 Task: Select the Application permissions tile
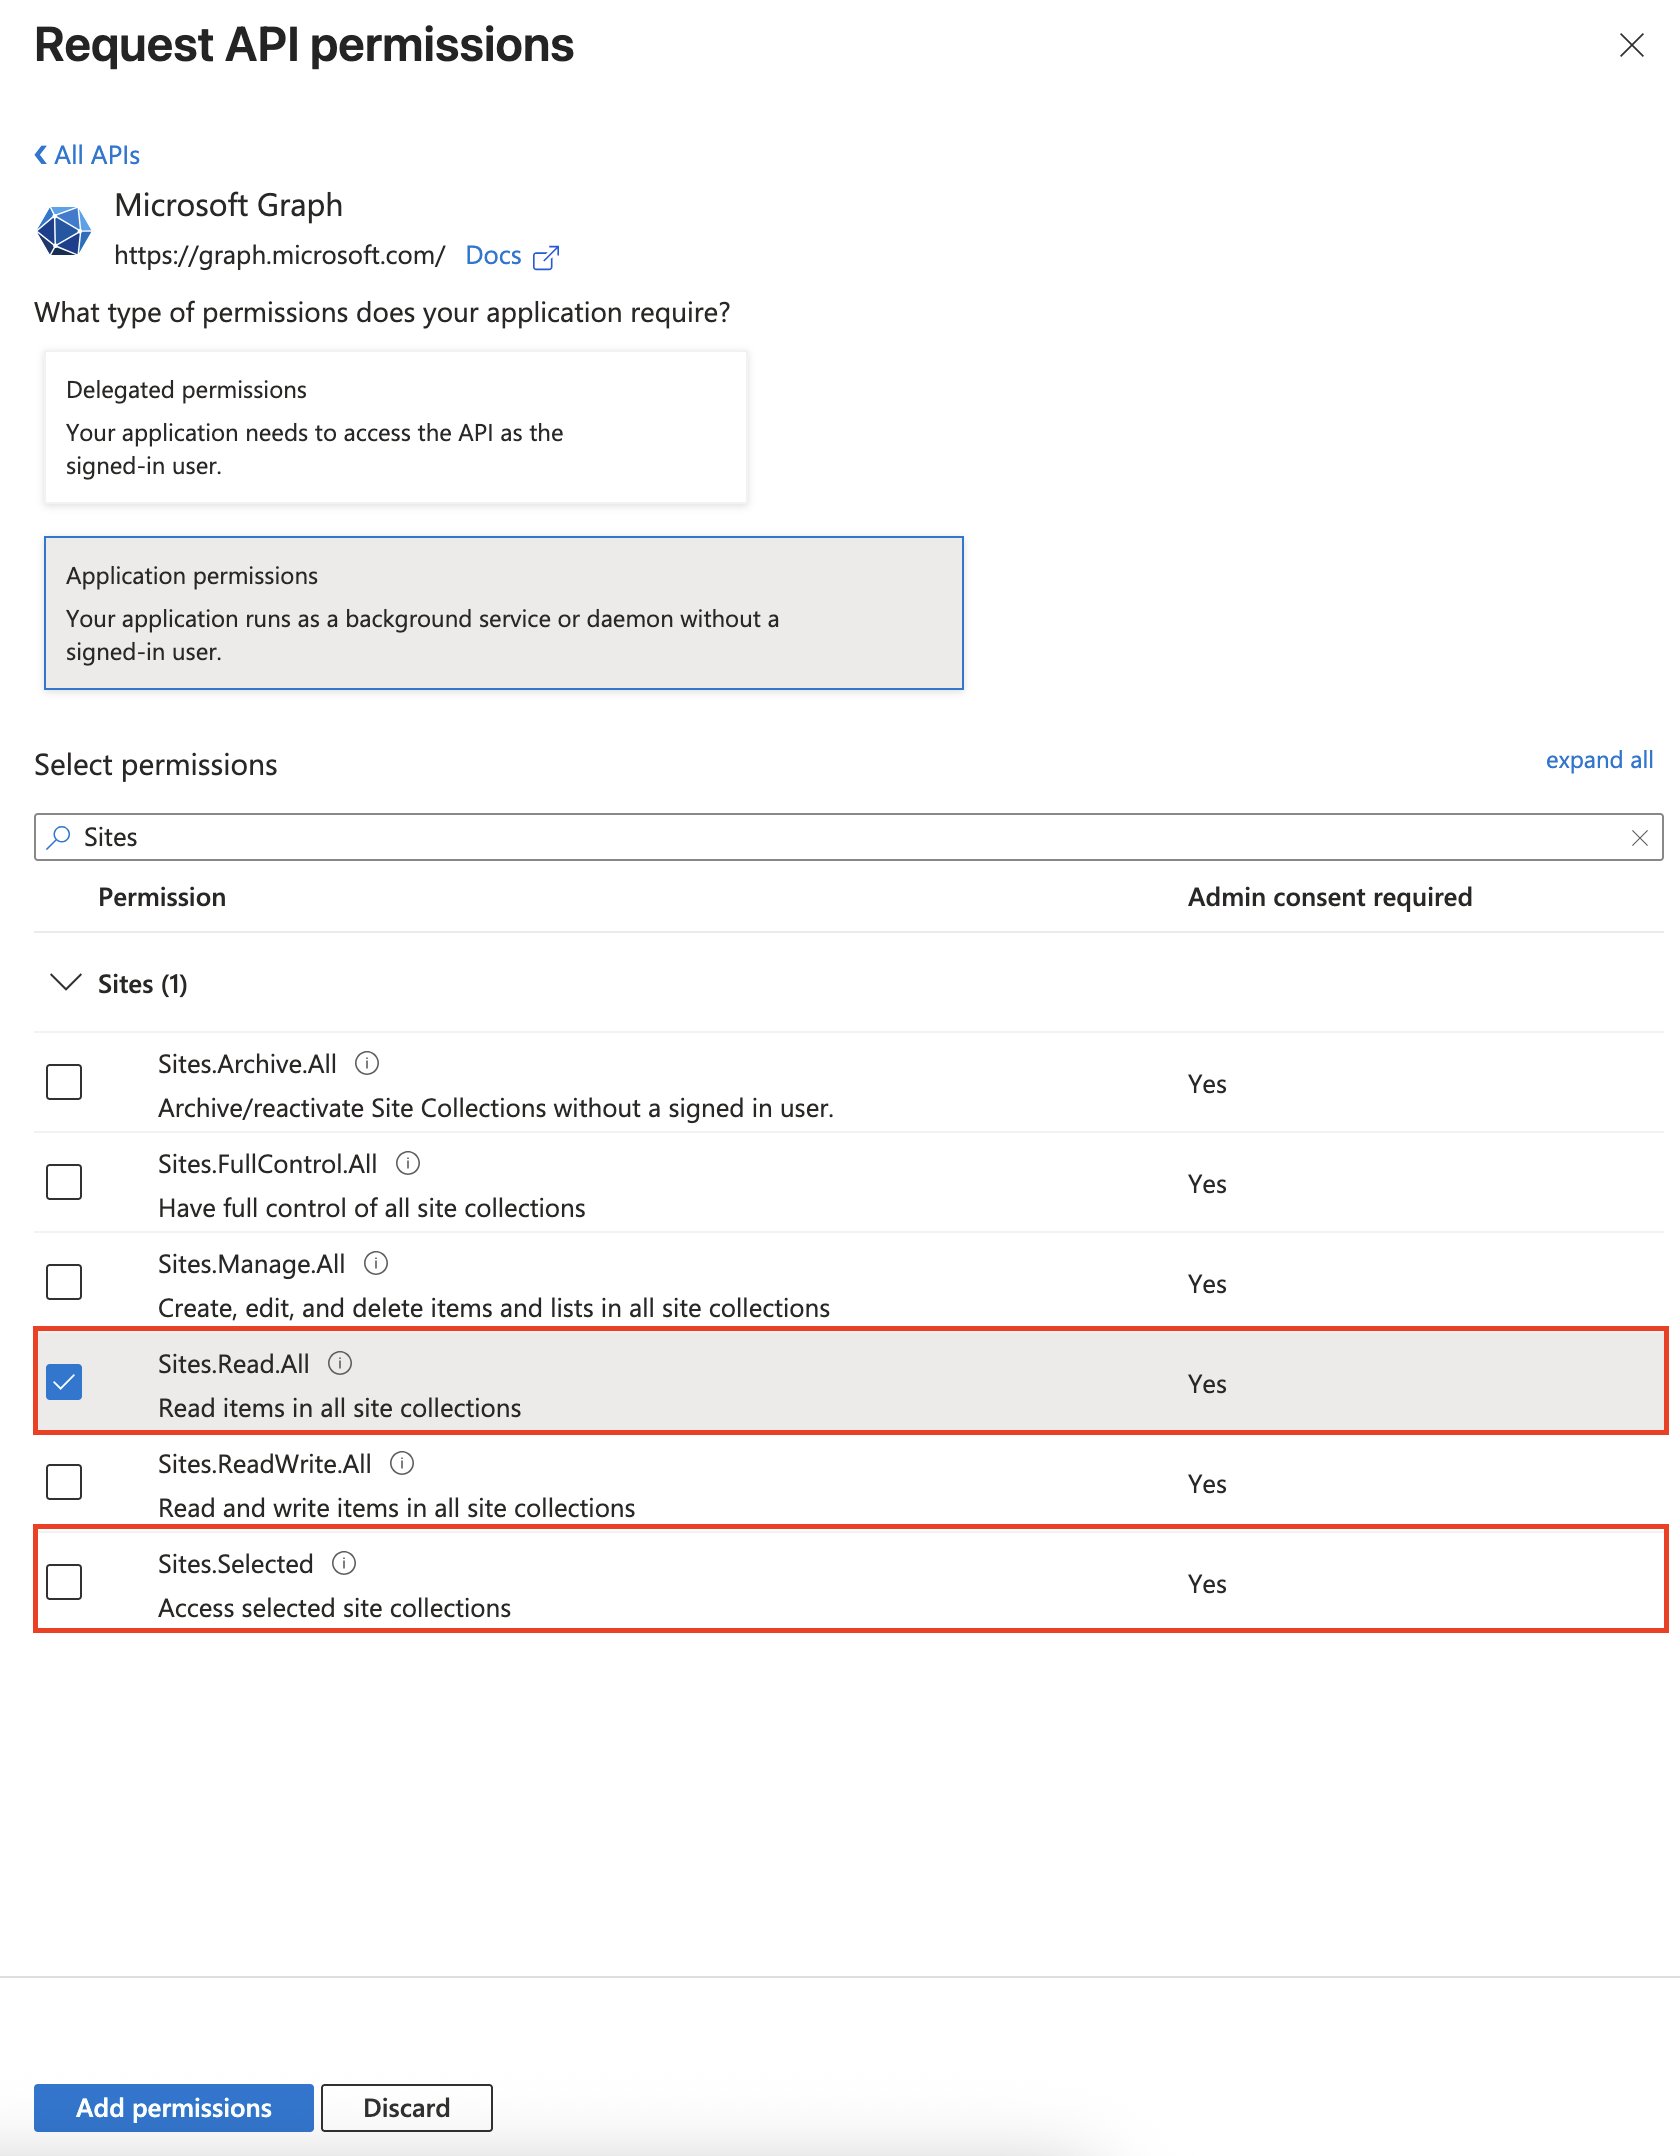coord(503,611)
